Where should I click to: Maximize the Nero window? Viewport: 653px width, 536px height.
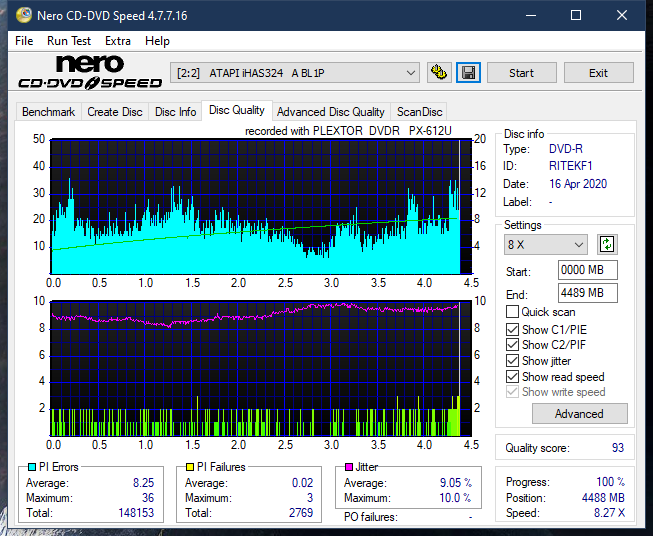click(x=576, y=15)
